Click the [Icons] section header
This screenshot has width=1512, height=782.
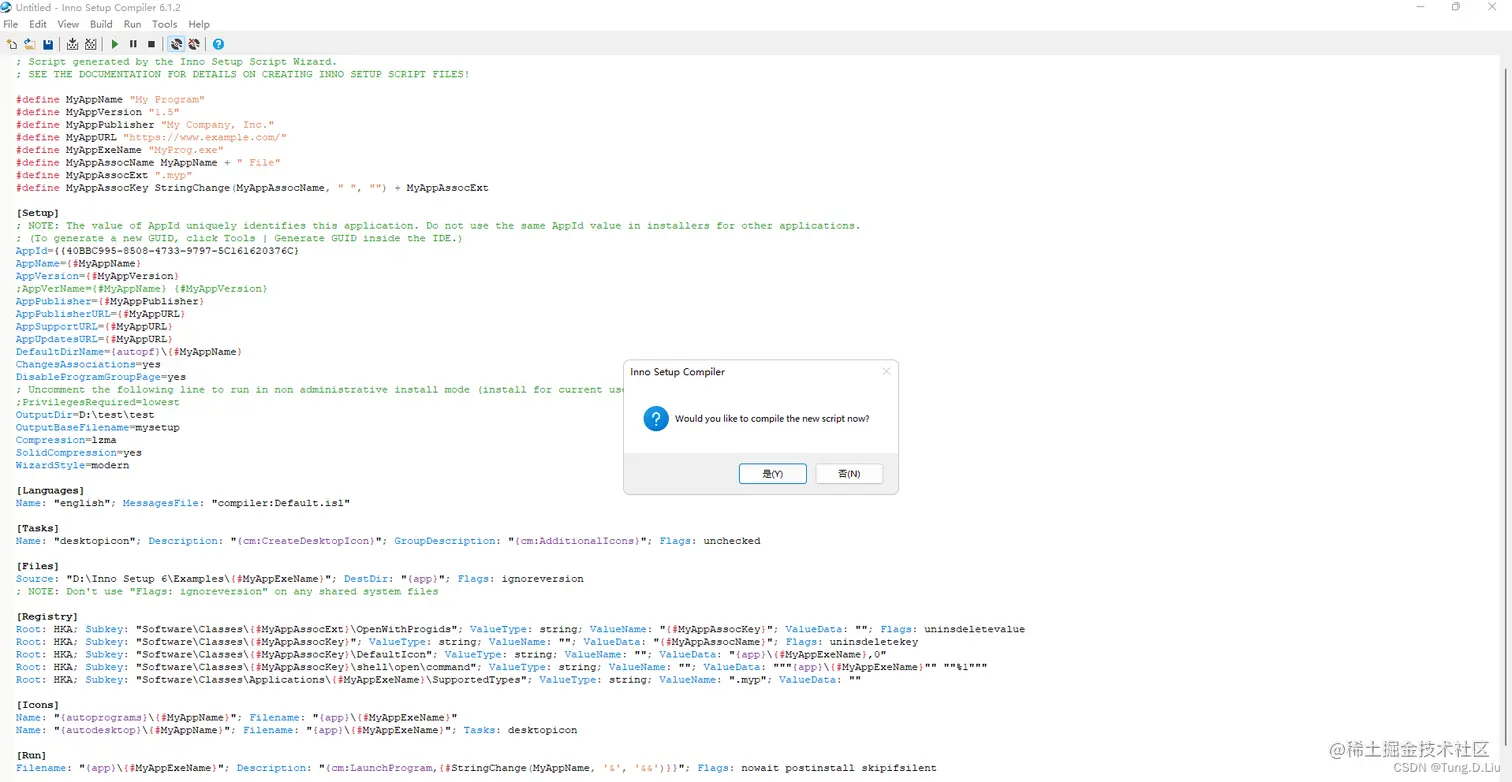coord(38,705)
